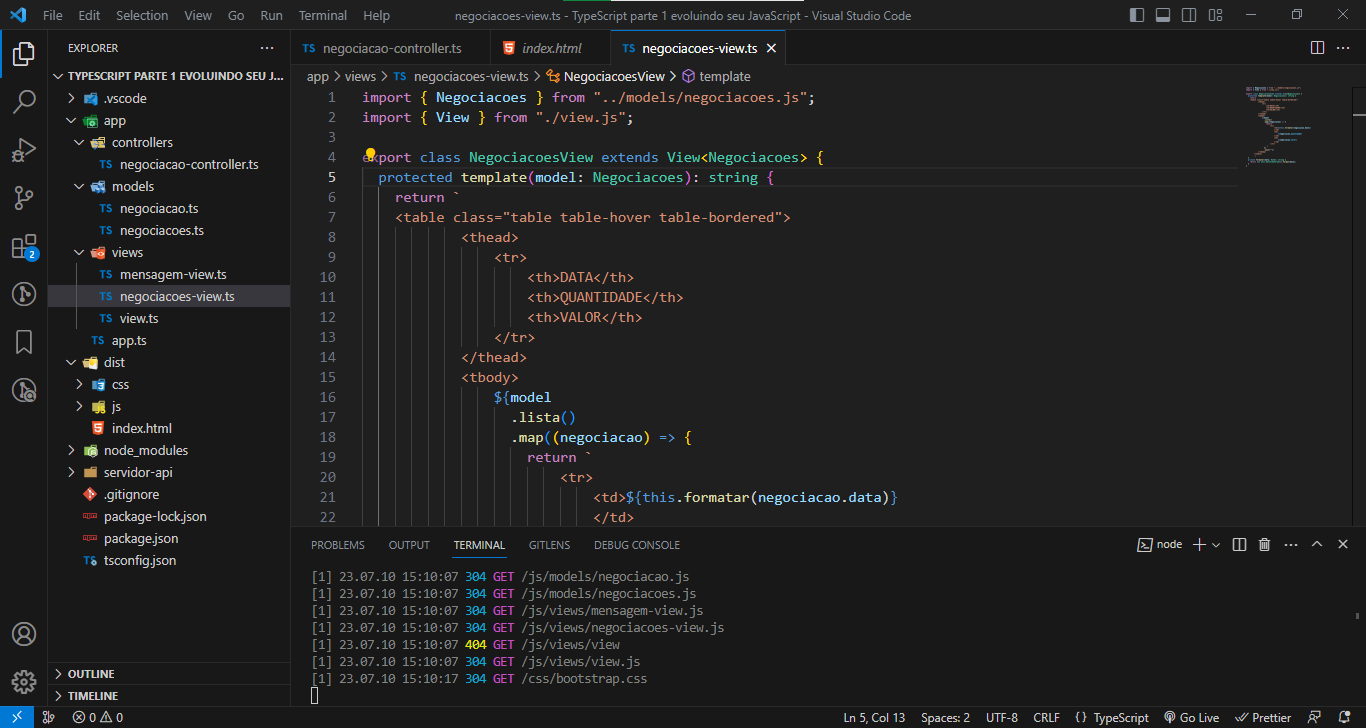Switch to PROBLEMS panel tab
The width and height of the screenshot is (1366, 728).
[x=338, y=545]
